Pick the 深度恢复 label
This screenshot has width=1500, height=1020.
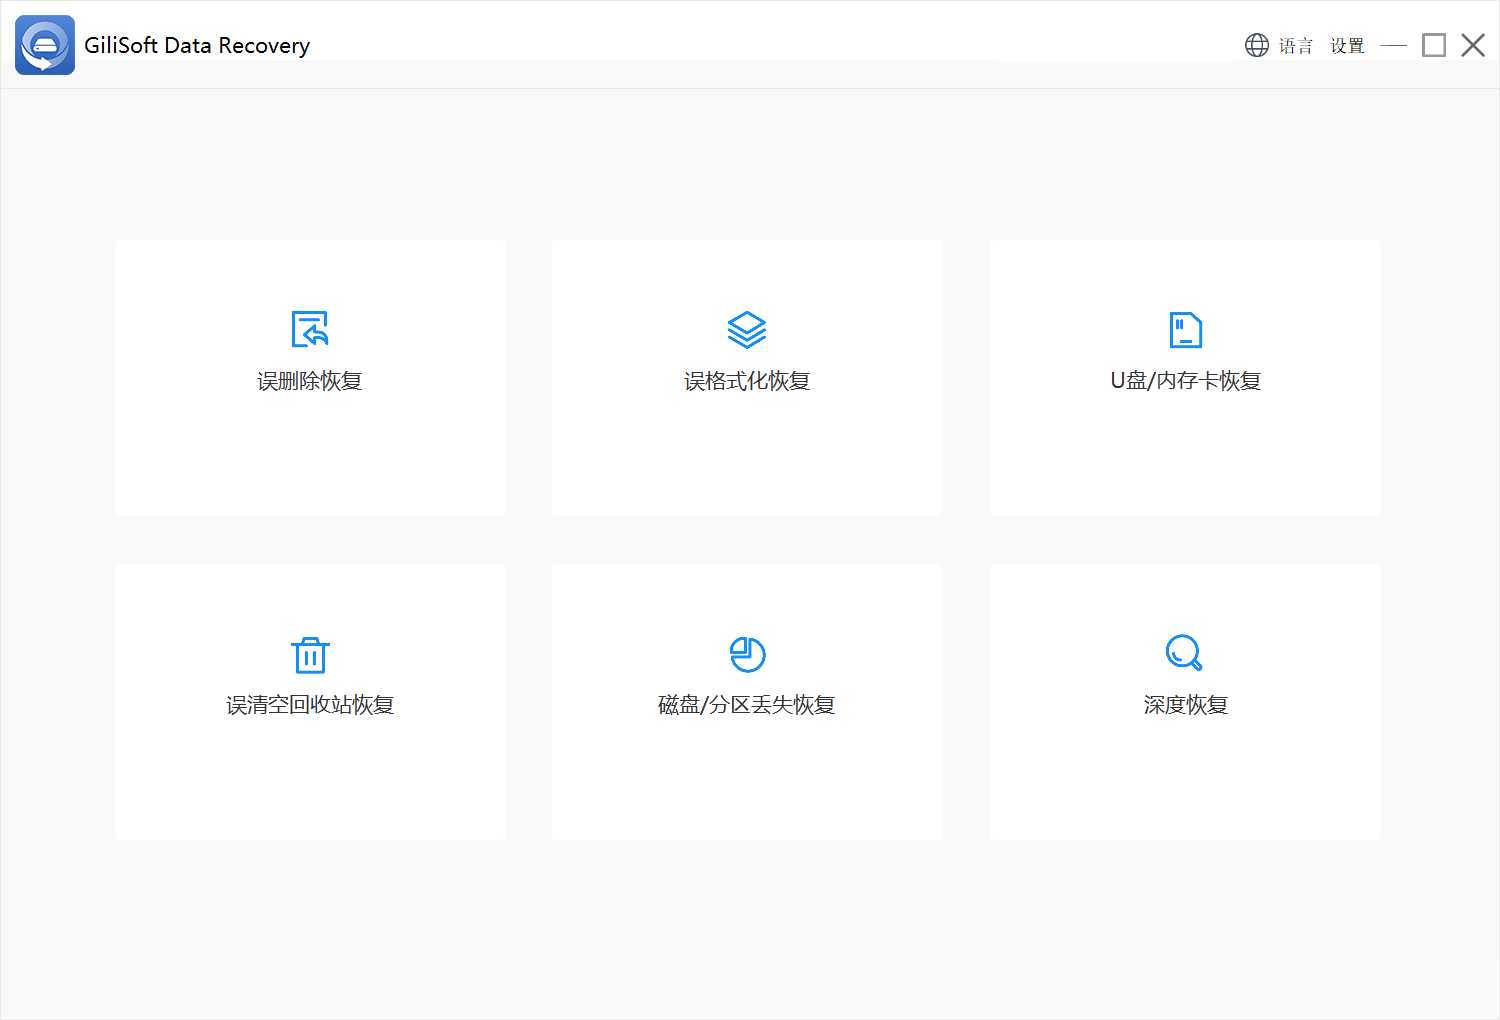click(x=1185, y=705)
